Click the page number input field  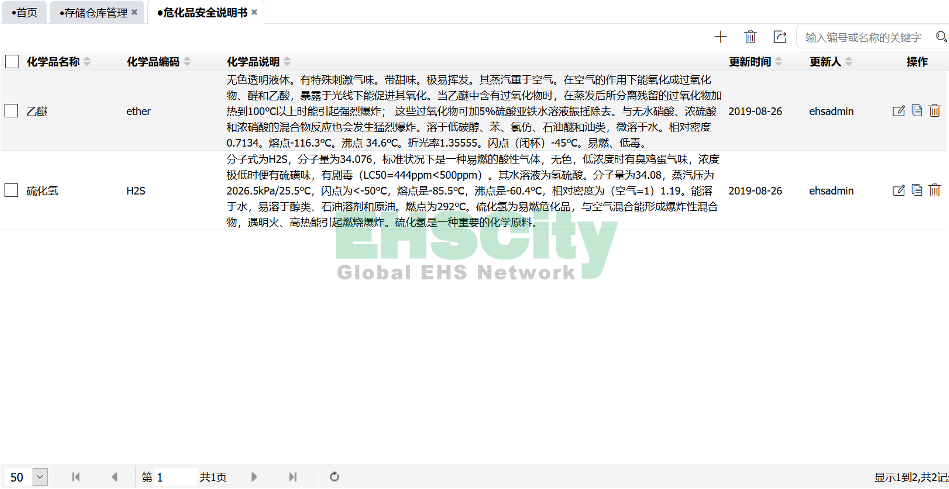click(x=176, y=477)
